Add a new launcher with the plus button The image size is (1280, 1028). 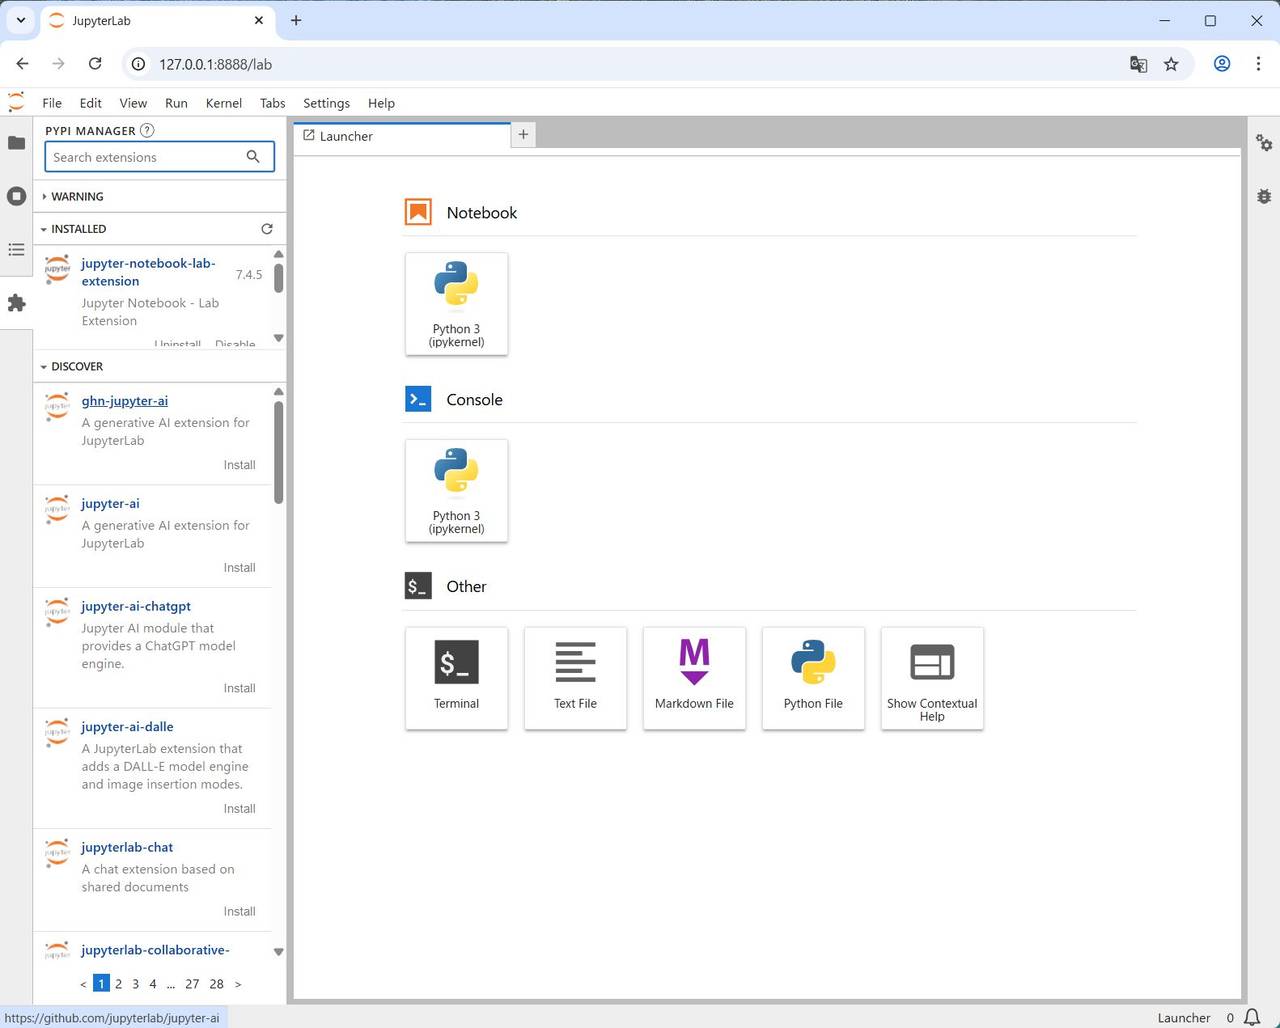pos(523,135)
